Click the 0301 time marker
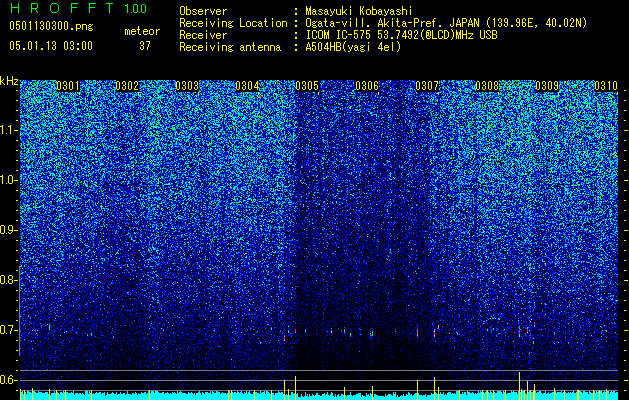Image resolution: width=629 pixels, height=400 pixels. 68,86
